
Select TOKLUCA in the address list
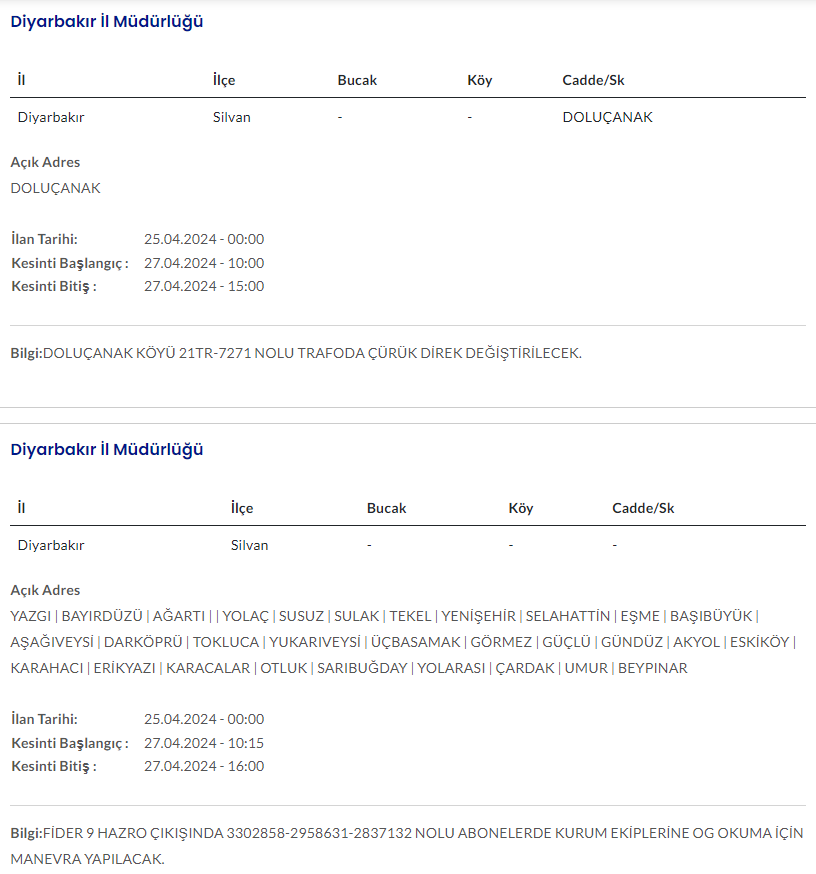pyautogui.click(x=226, y=642)
